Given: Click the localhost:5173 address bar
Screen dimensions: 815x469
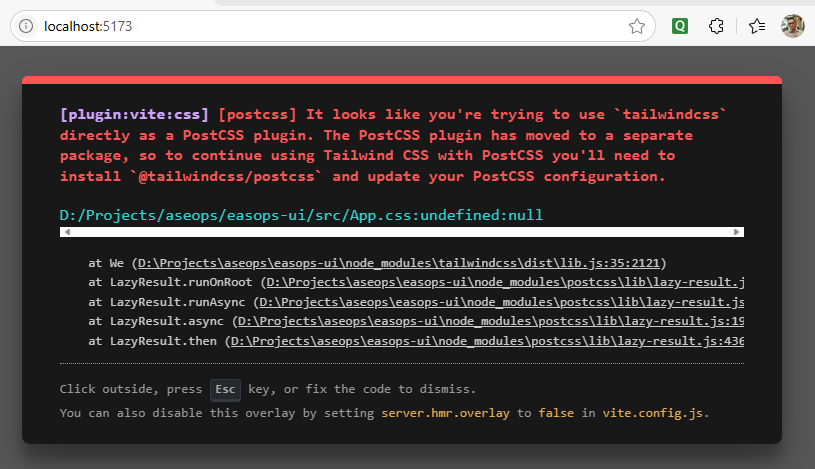Looking at the screenshot, I should coord(300,27).
